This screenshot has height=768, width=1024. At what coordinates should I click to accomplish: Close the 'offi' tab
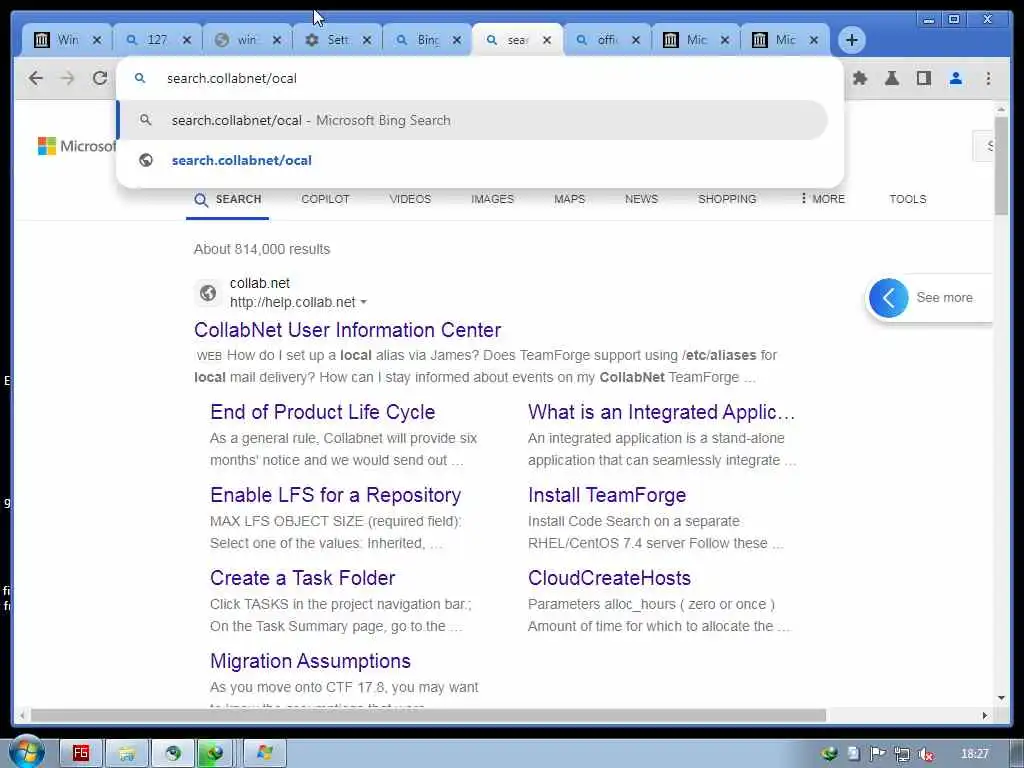(x=635, y=40)
